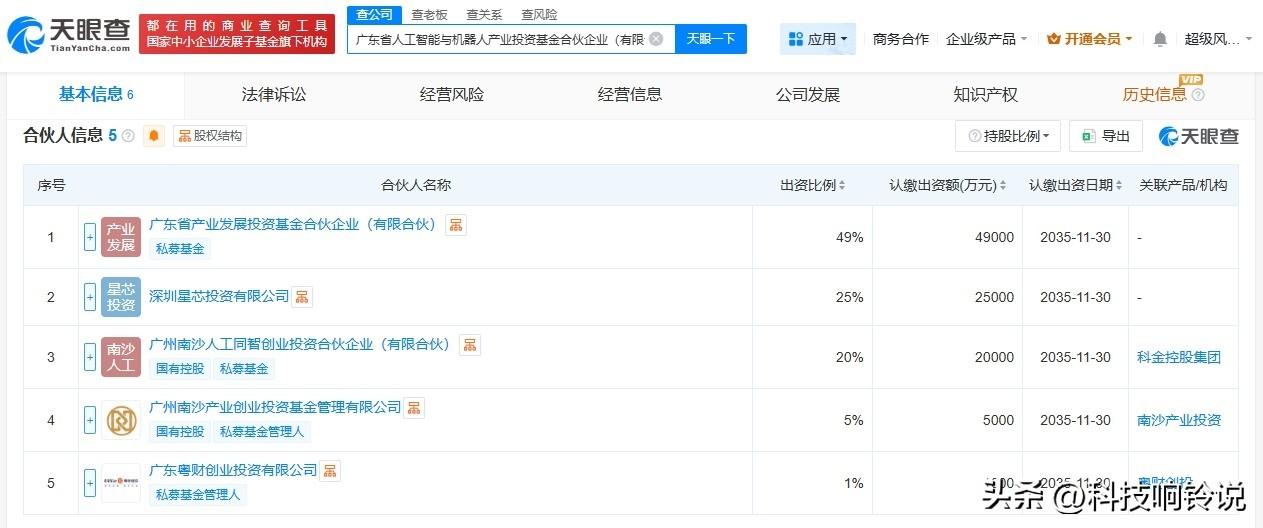
Task: Click the 星芯投资 company logo thumbnail
Action: (121, 297)
